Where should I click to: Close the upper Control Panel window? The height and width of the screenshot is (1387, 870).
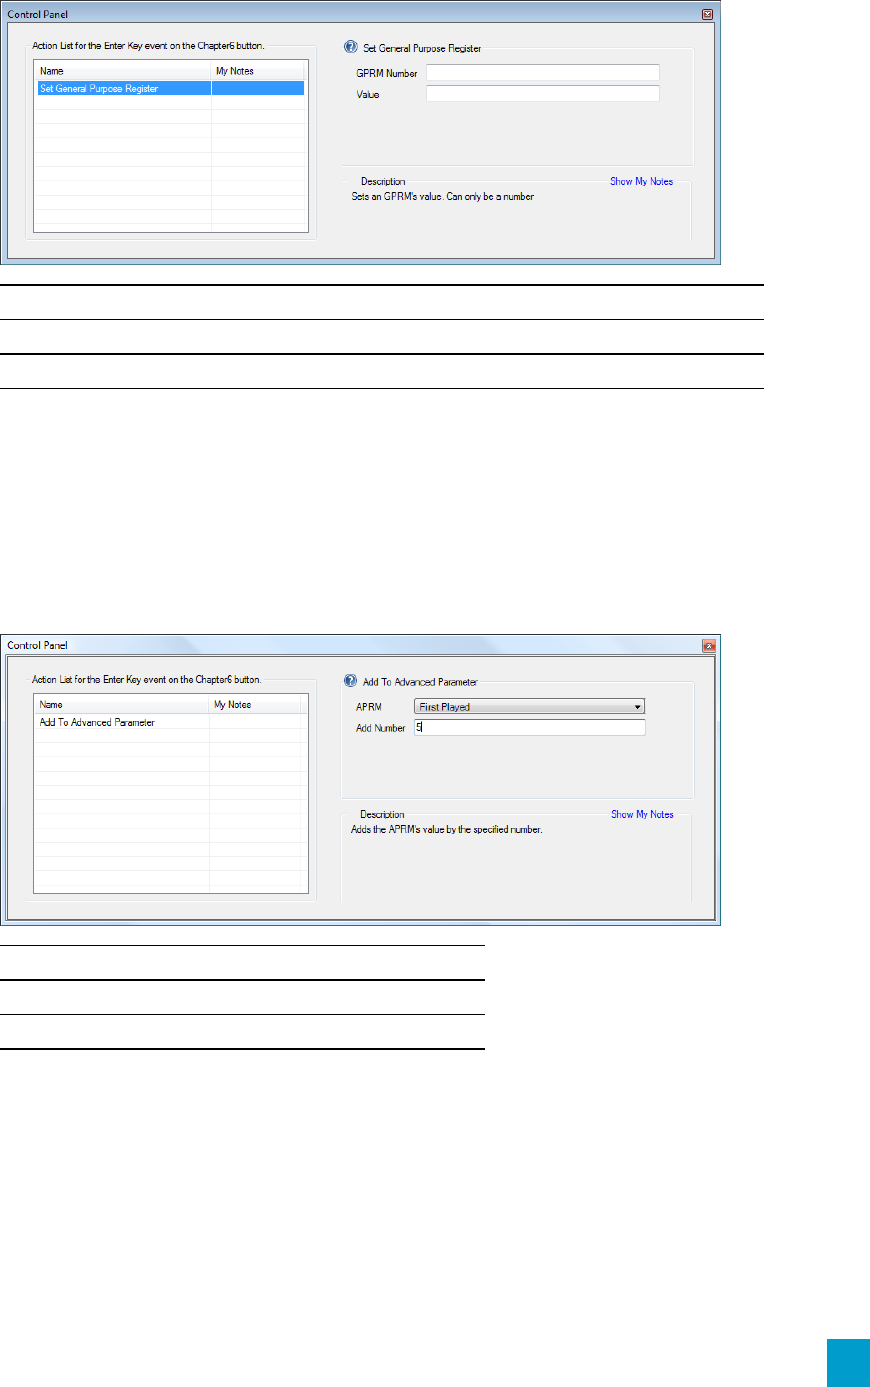point(708,14)
